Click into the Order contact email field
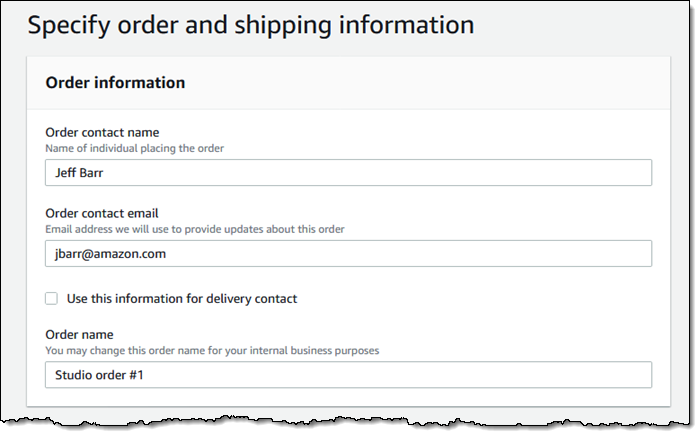This screenshot has height=436, width=700. 348,254
